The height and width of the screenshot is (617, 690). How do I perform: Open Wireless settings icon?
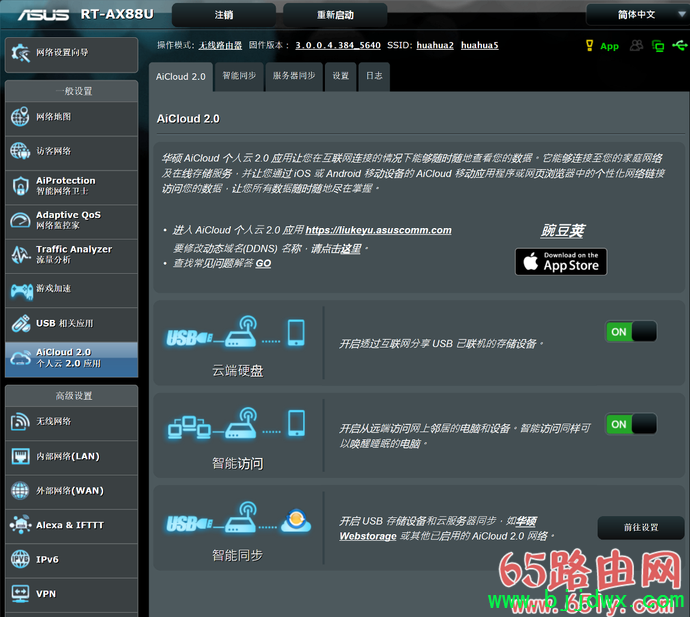click(x=20, y=422)
